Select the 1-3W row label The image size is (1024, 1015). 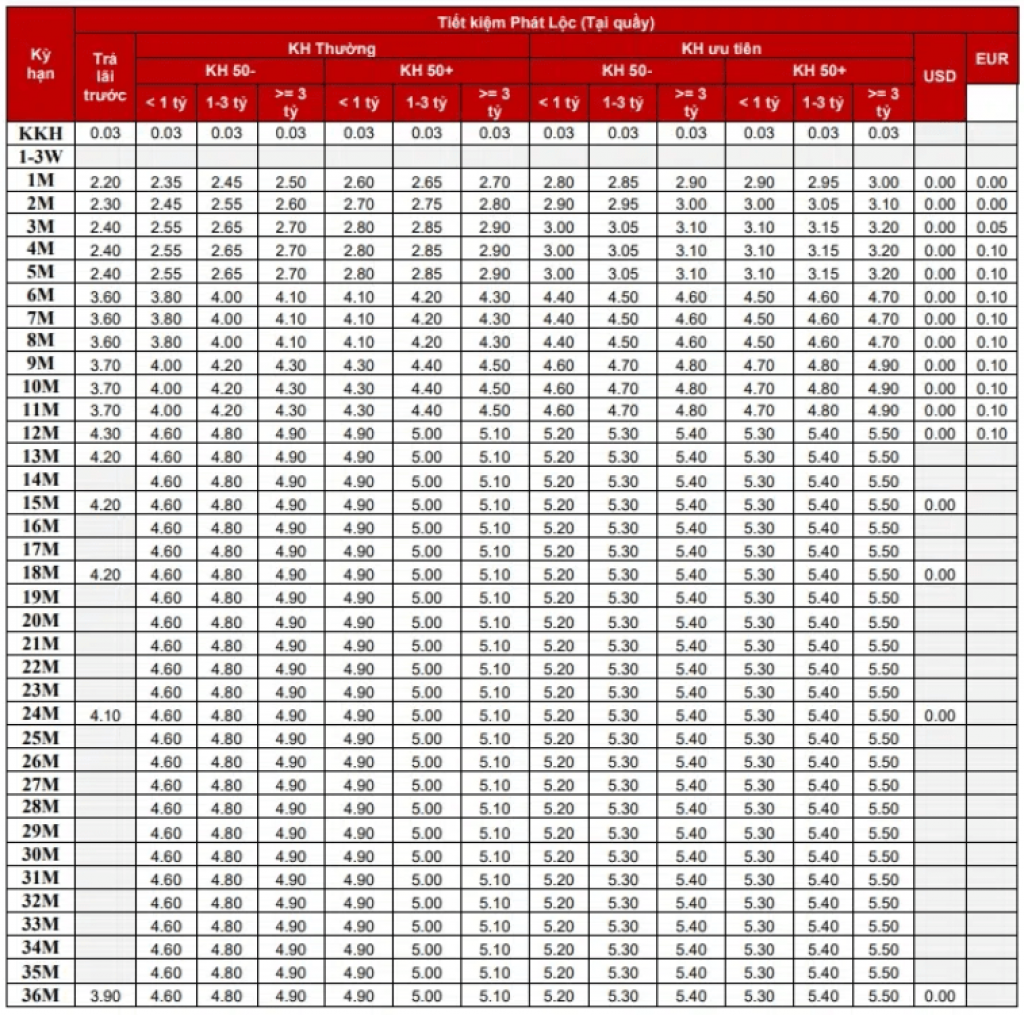41,156
